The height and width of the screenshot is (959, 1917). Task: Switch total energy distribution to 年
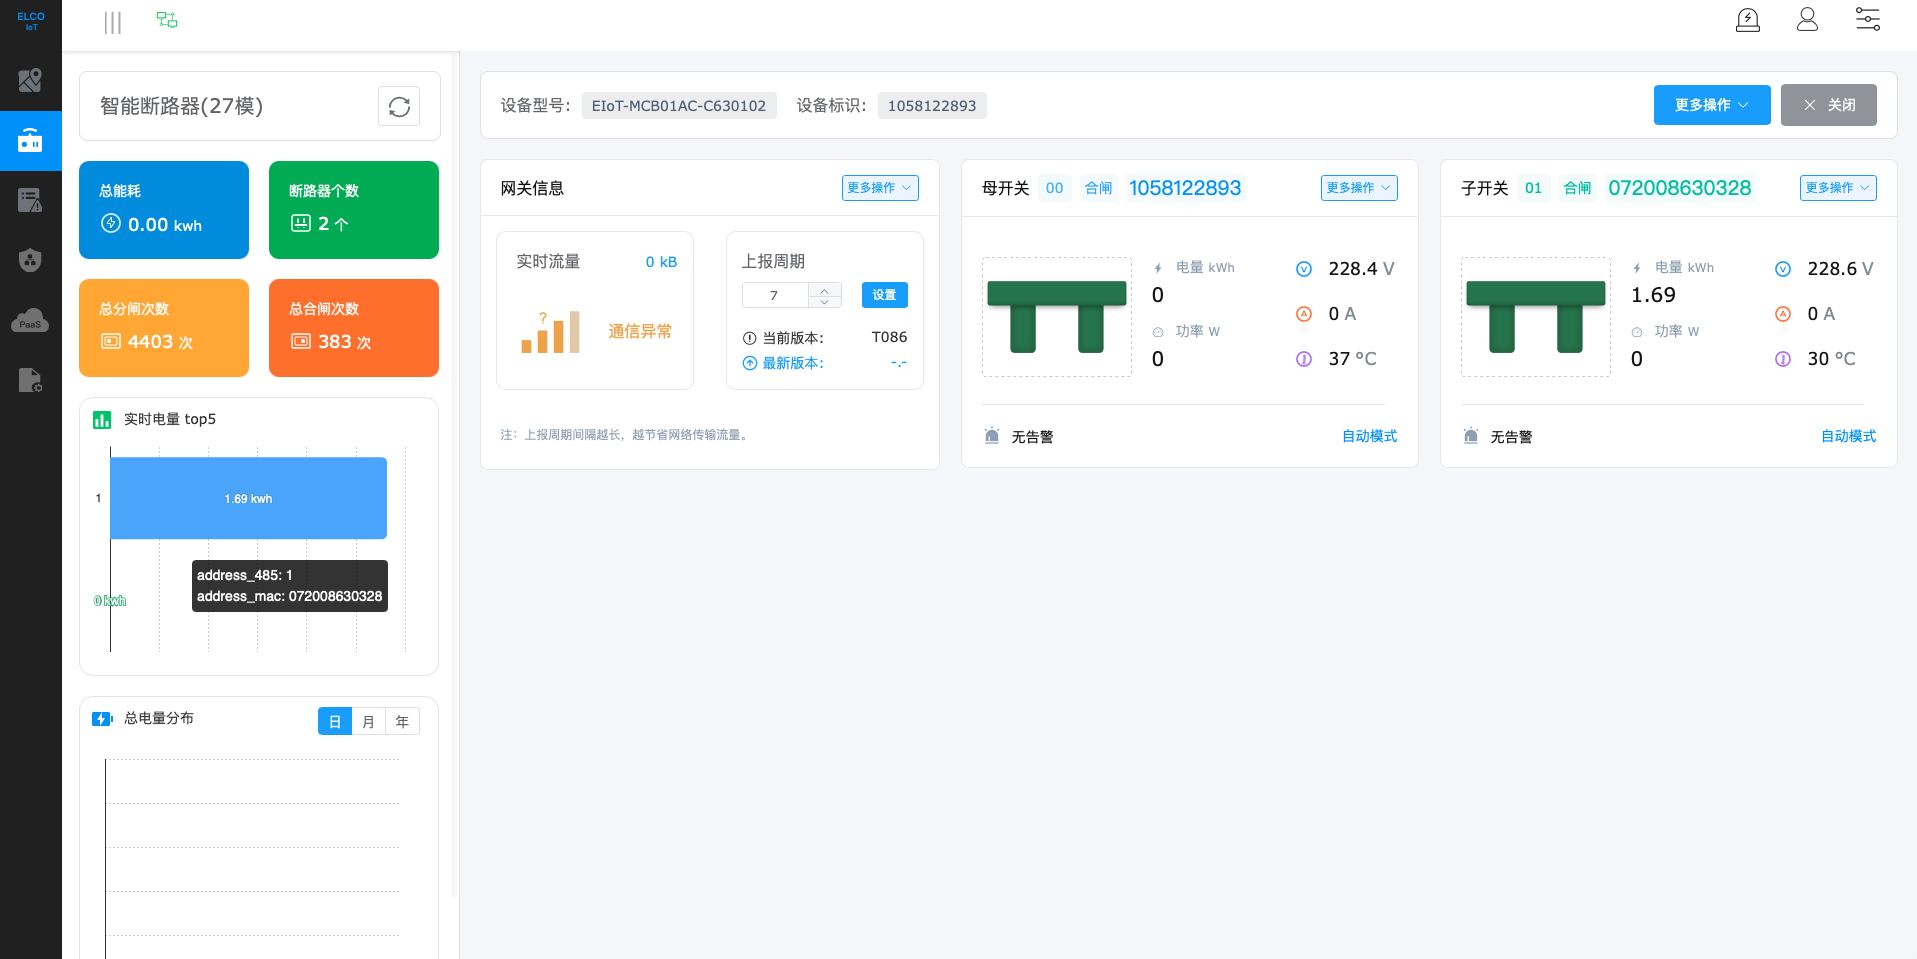[x=402, y=722]
